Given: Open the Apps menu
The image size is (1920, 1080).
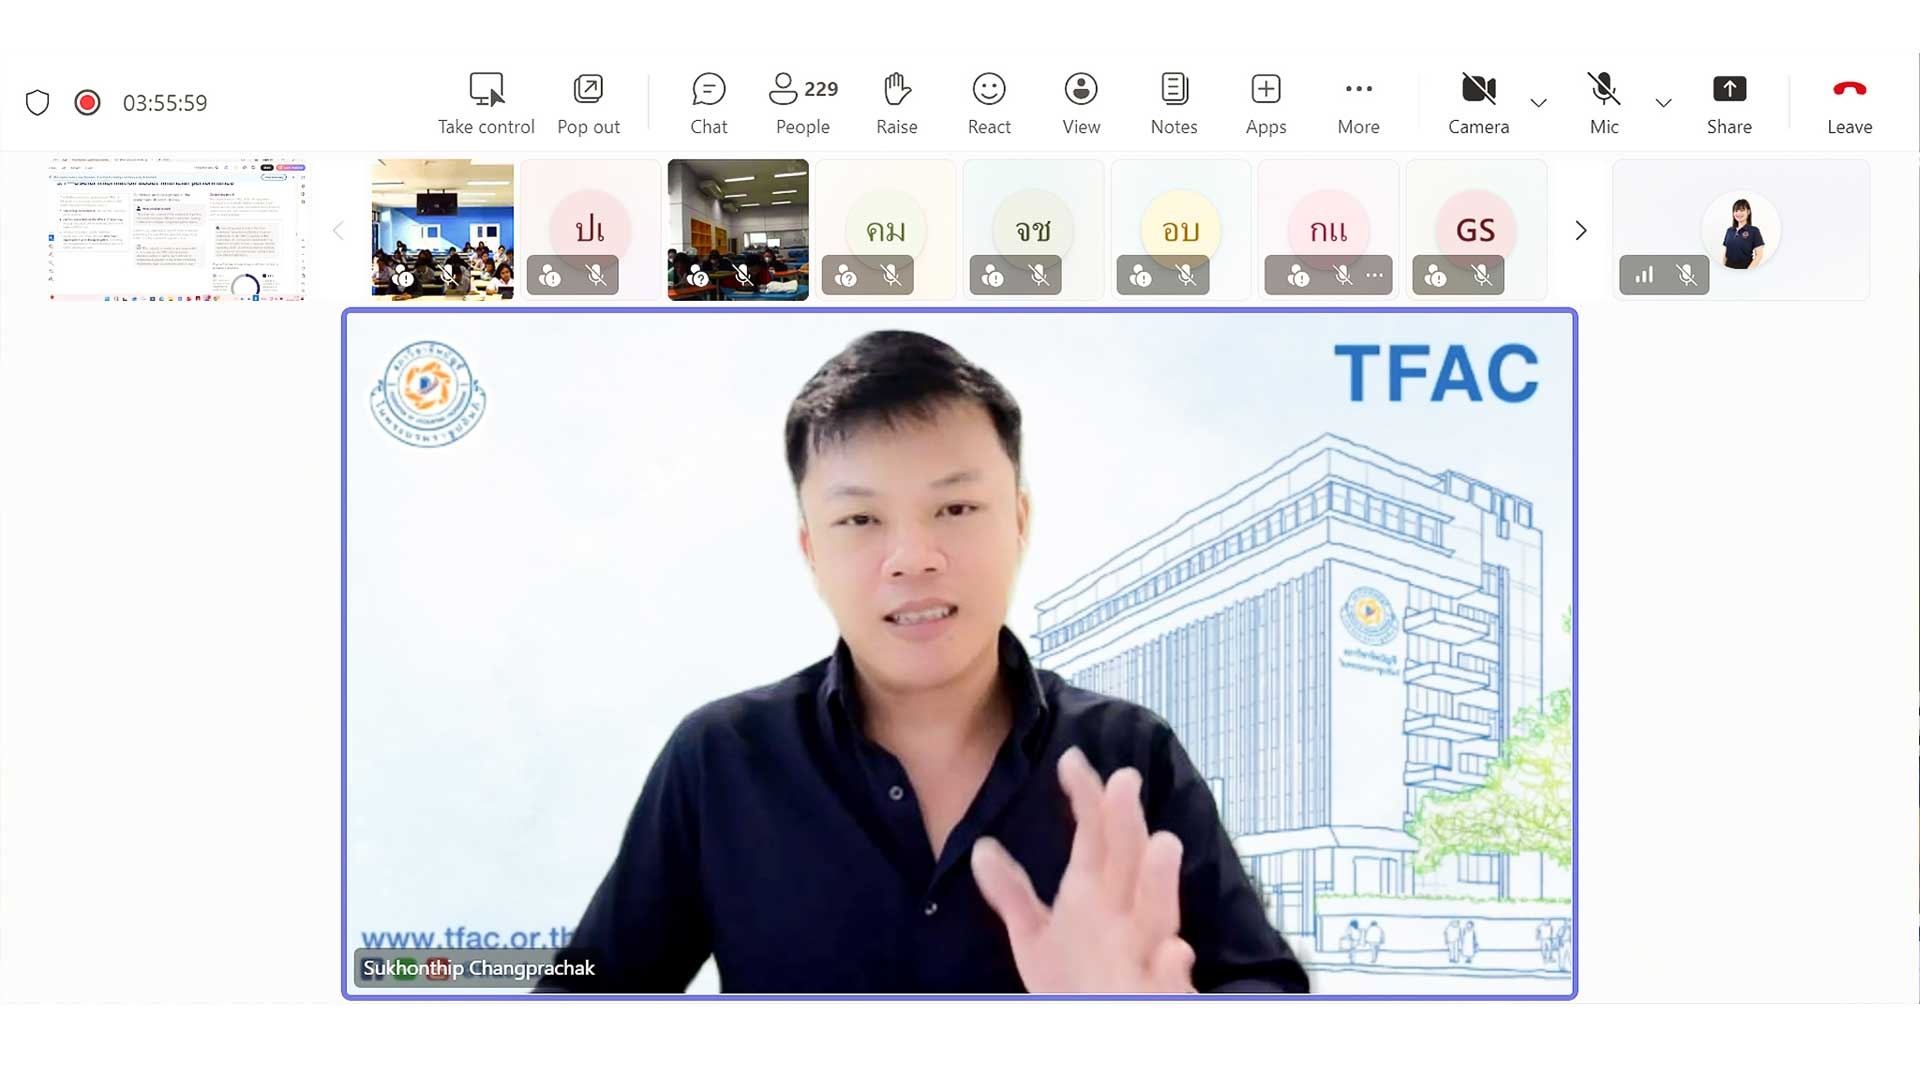Looking at the screenshot, I should (x=1266, y=104).
